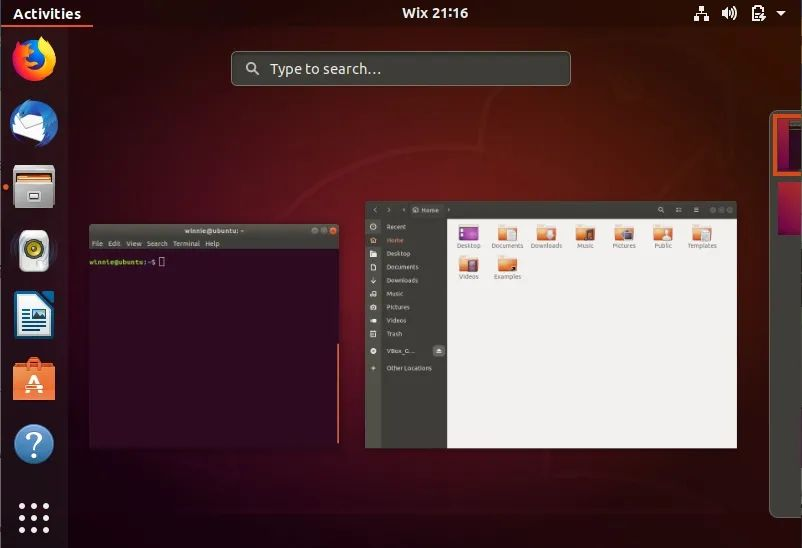This screenshot has width=802, height=548.
Task: Launch Firefox from the dock
Action: (x=34, y=59)
